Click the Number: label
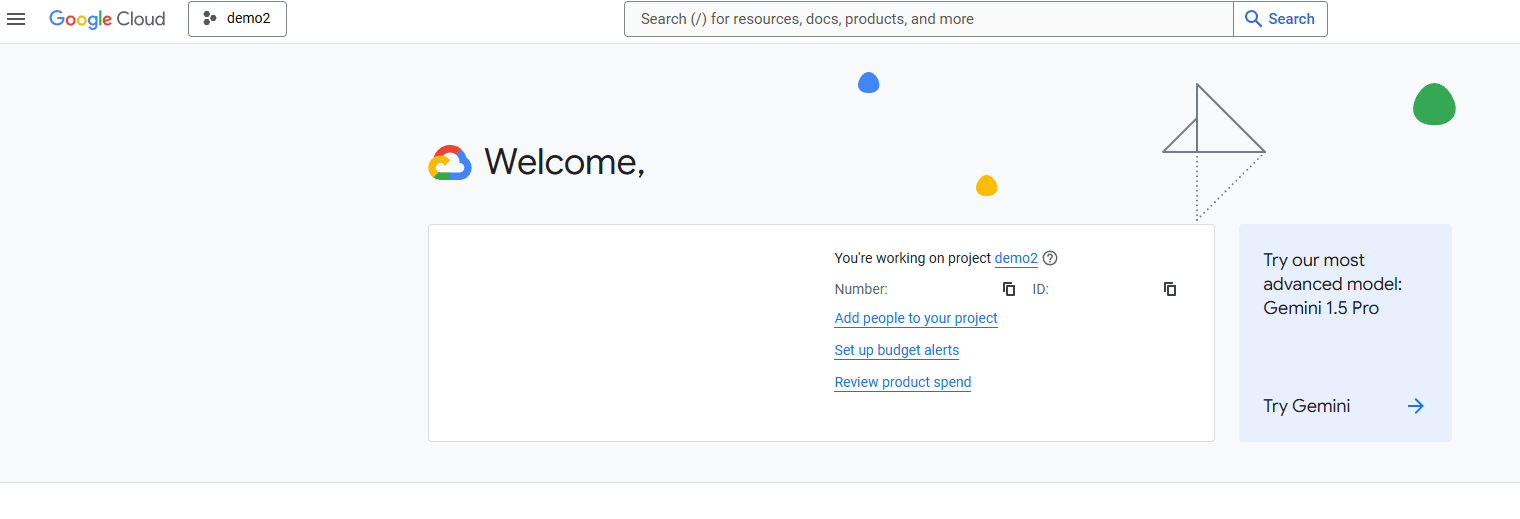The height and width of the screenshot is (519, 1520). (861, 289)
